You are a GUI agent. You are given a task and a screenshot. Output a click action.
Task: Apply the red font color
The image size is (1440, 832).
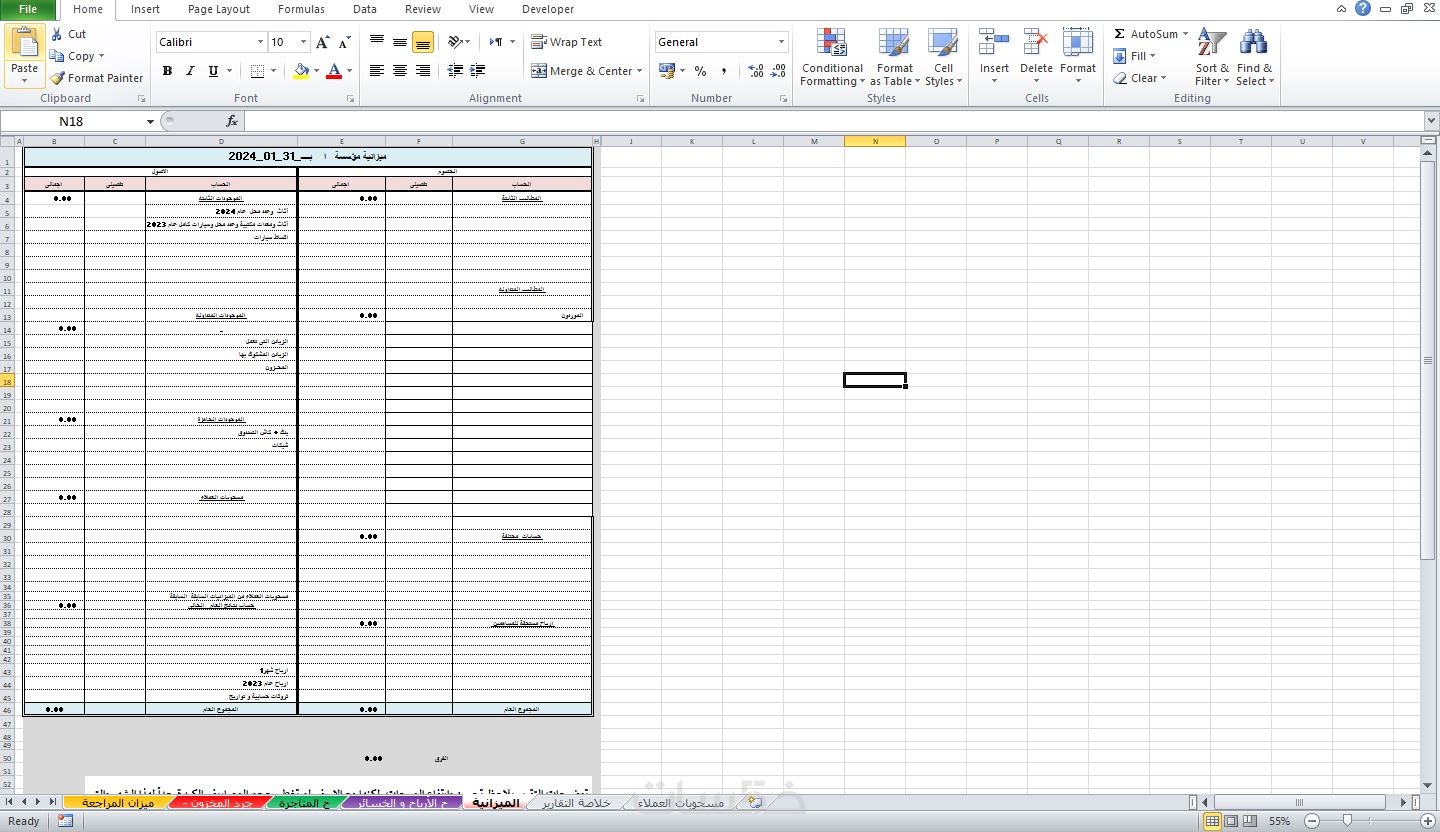[333, 71]
